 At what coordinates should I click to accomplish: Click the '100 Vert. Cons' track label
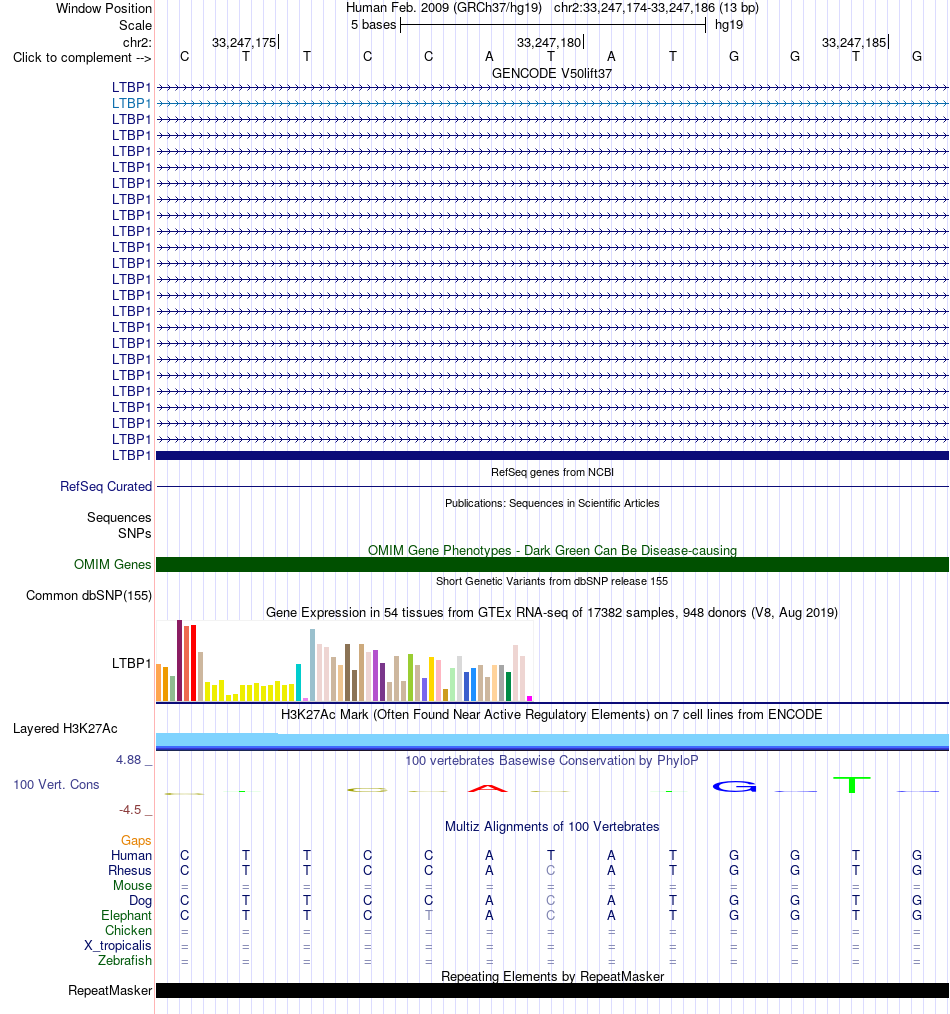pyautogui.click(x=56, y=784)
